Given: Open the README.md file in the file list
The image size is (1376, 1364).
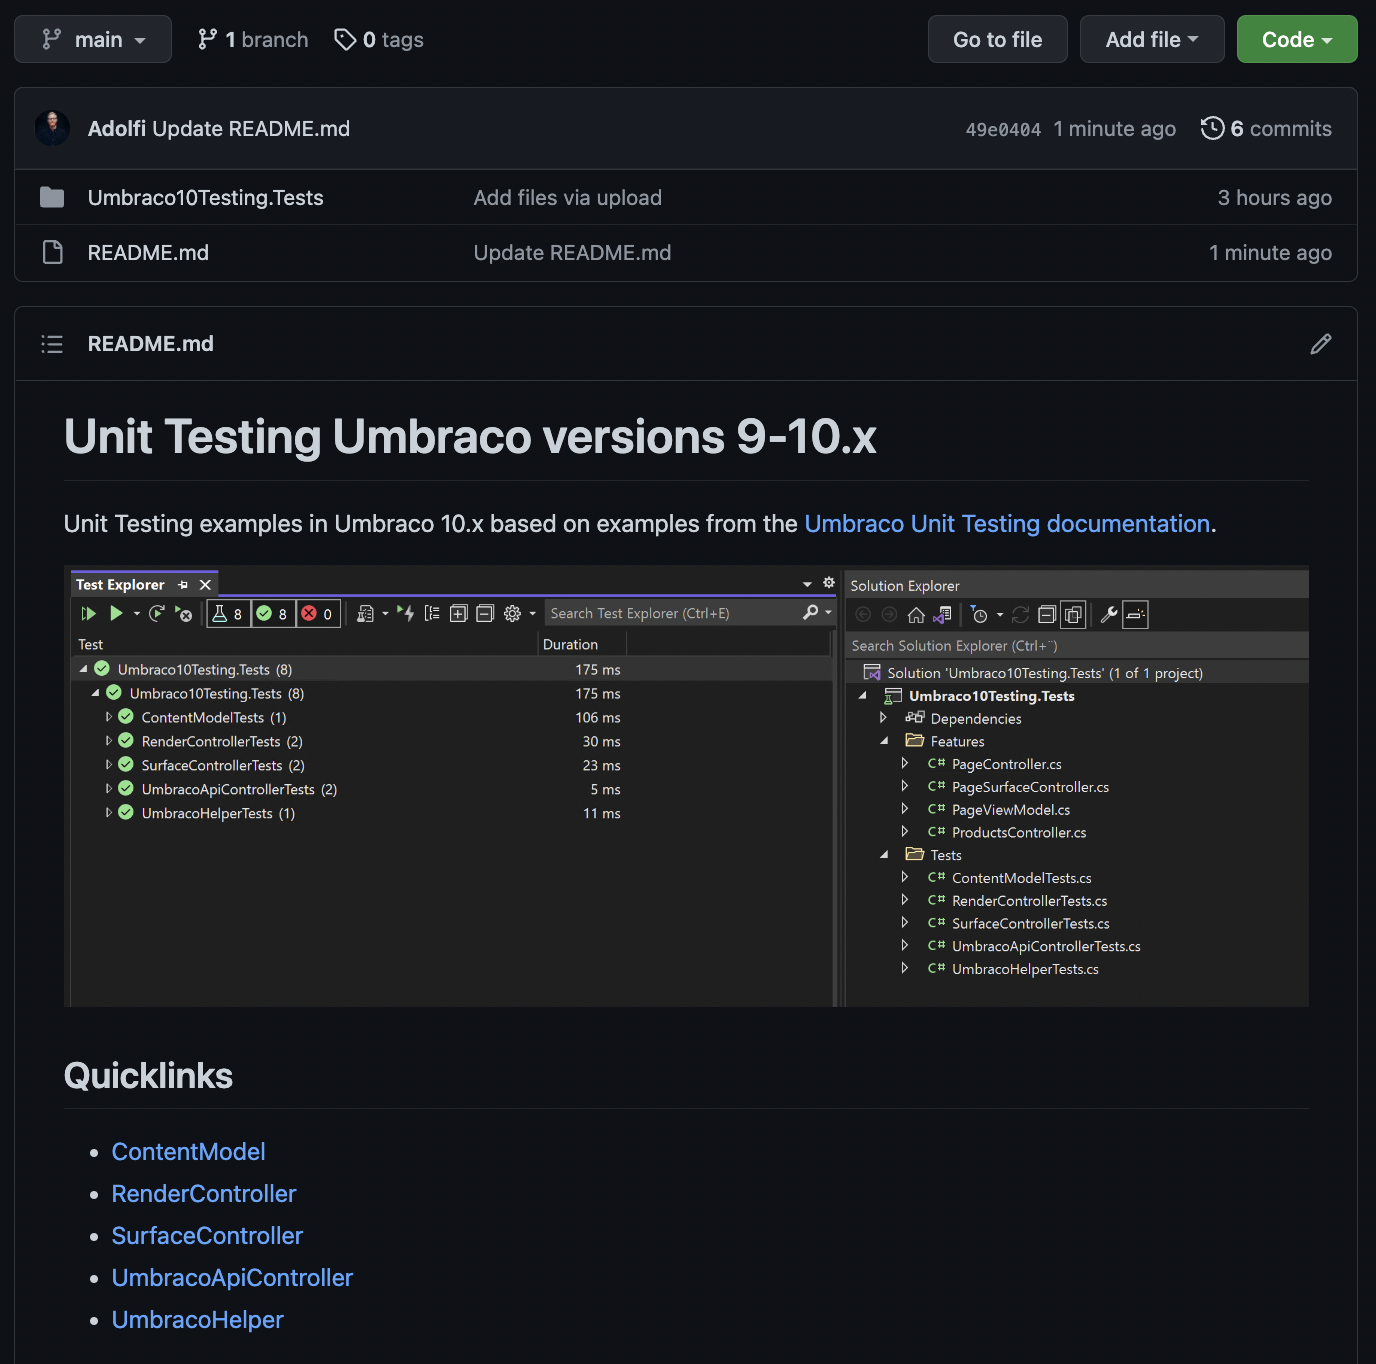Looking at the screenshot, I should click(x=148, y=253).
